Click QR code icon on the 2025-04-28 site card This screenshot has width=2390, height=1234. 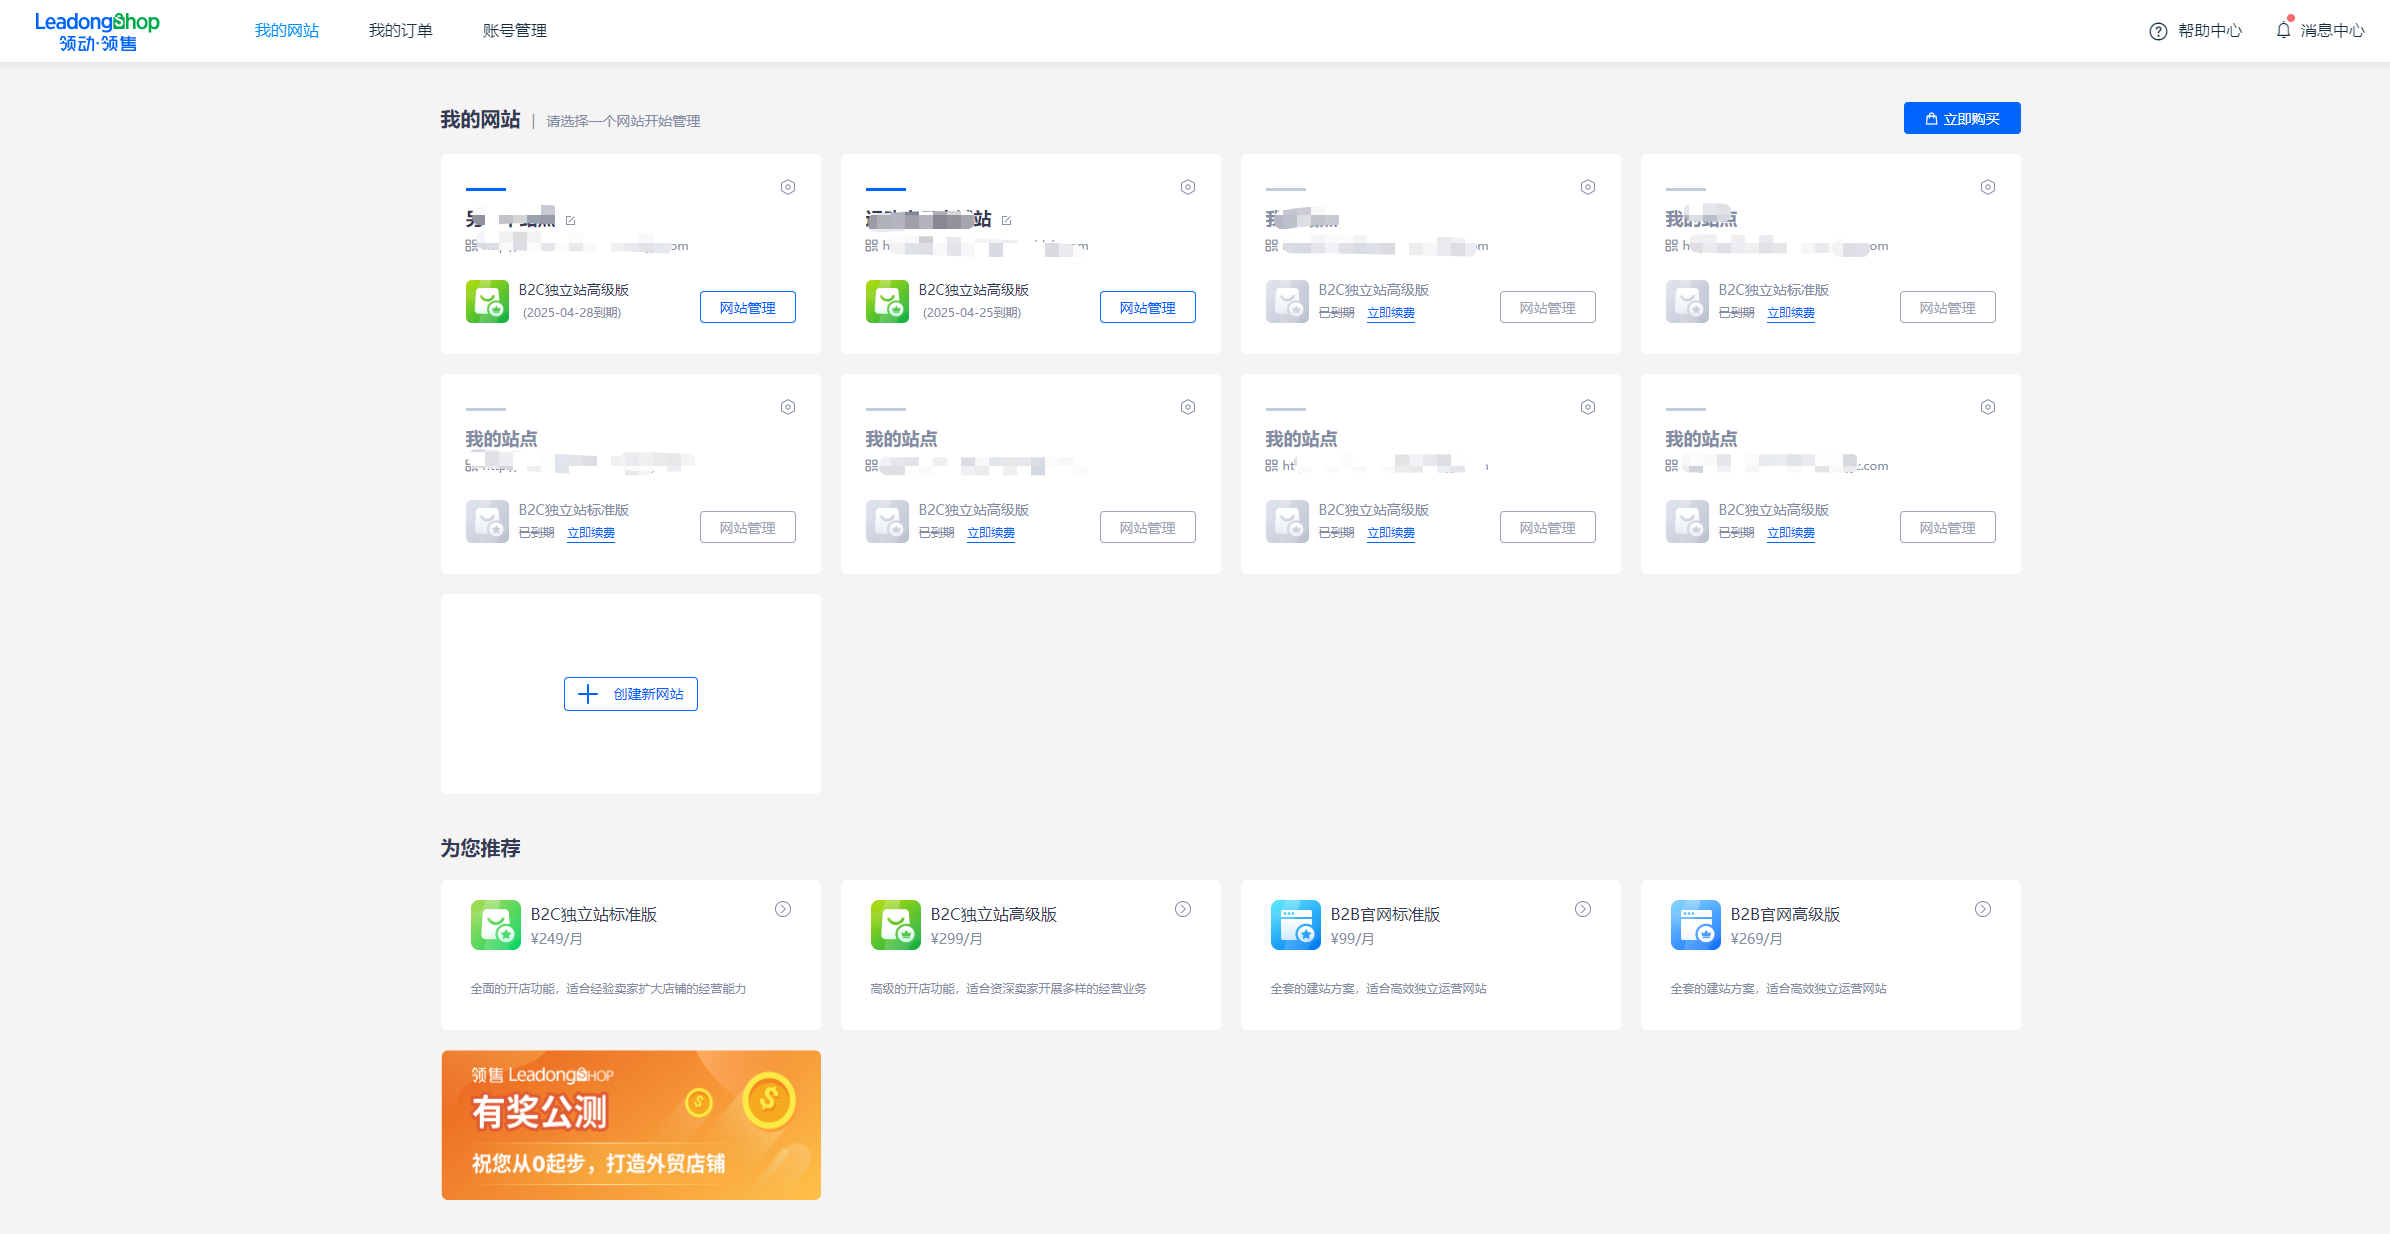471,246
